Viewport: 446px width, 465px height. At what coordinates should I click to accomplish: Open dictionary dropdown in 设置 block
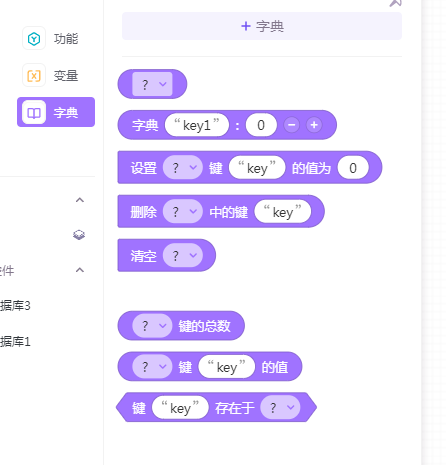[183, 167]
